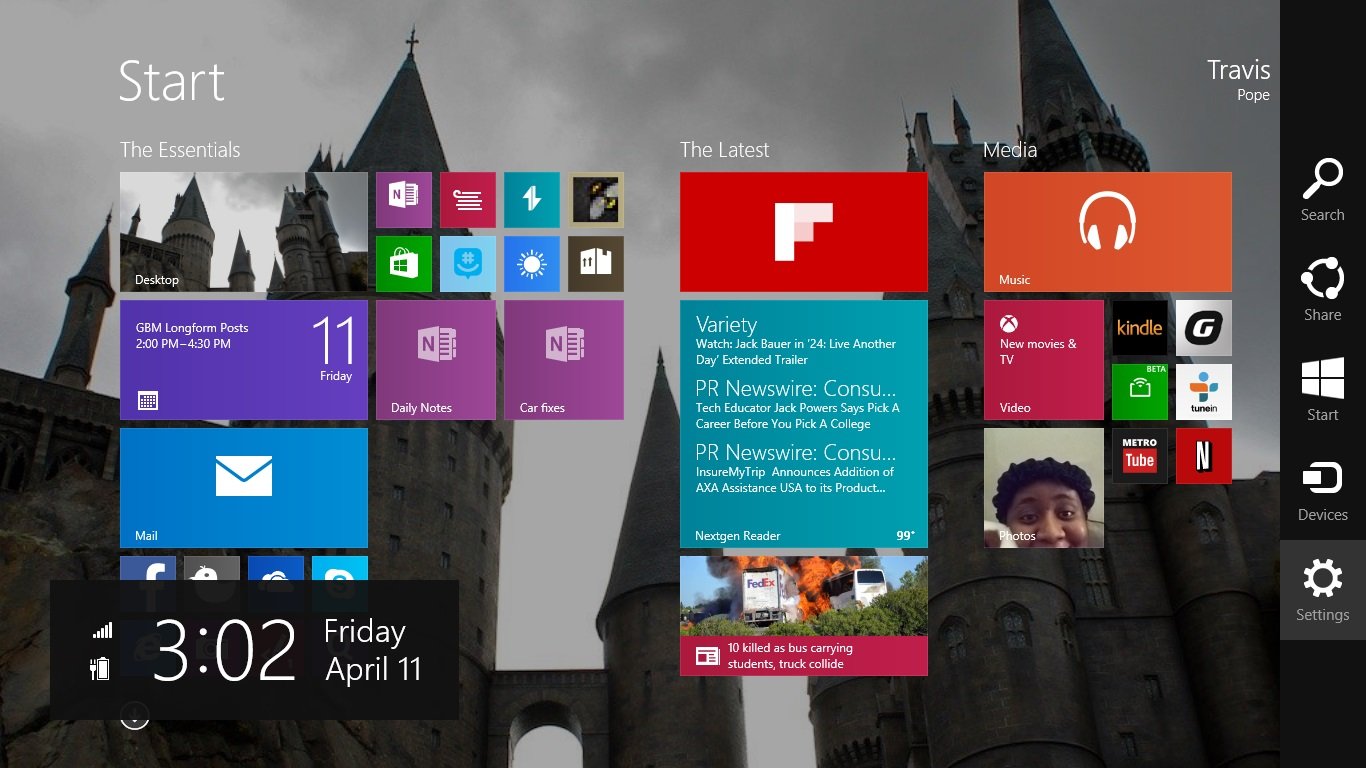
Task: Click The Latest group heading
Action: 725,150
